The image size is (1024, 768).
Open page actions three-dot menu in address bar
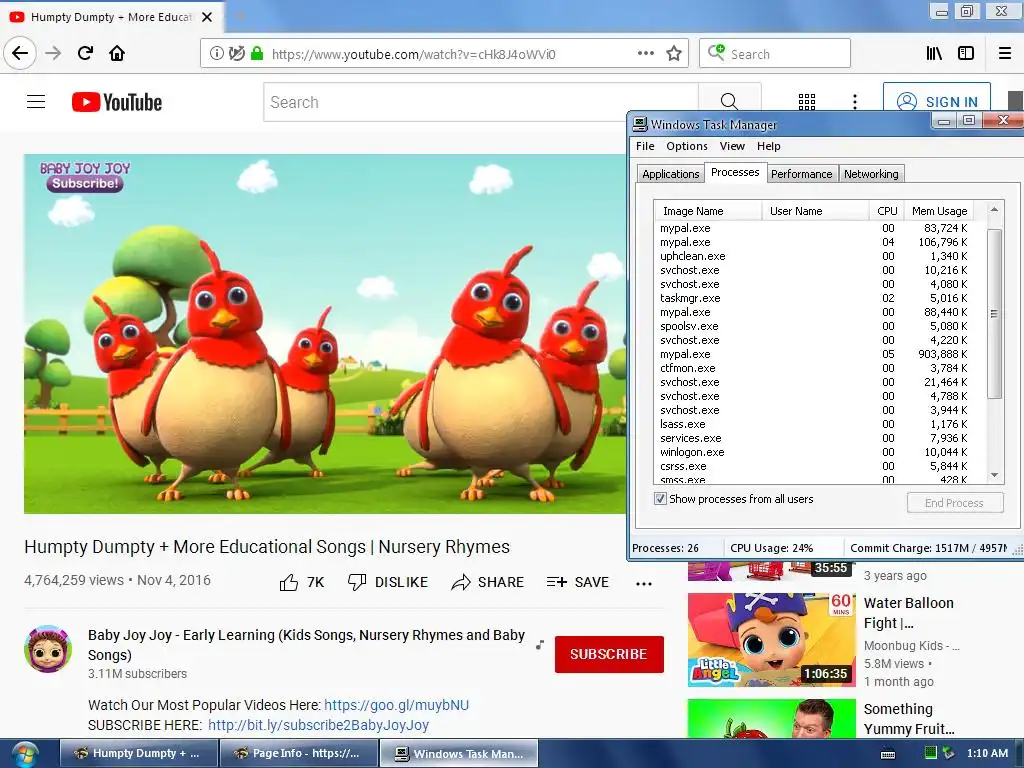646,54
